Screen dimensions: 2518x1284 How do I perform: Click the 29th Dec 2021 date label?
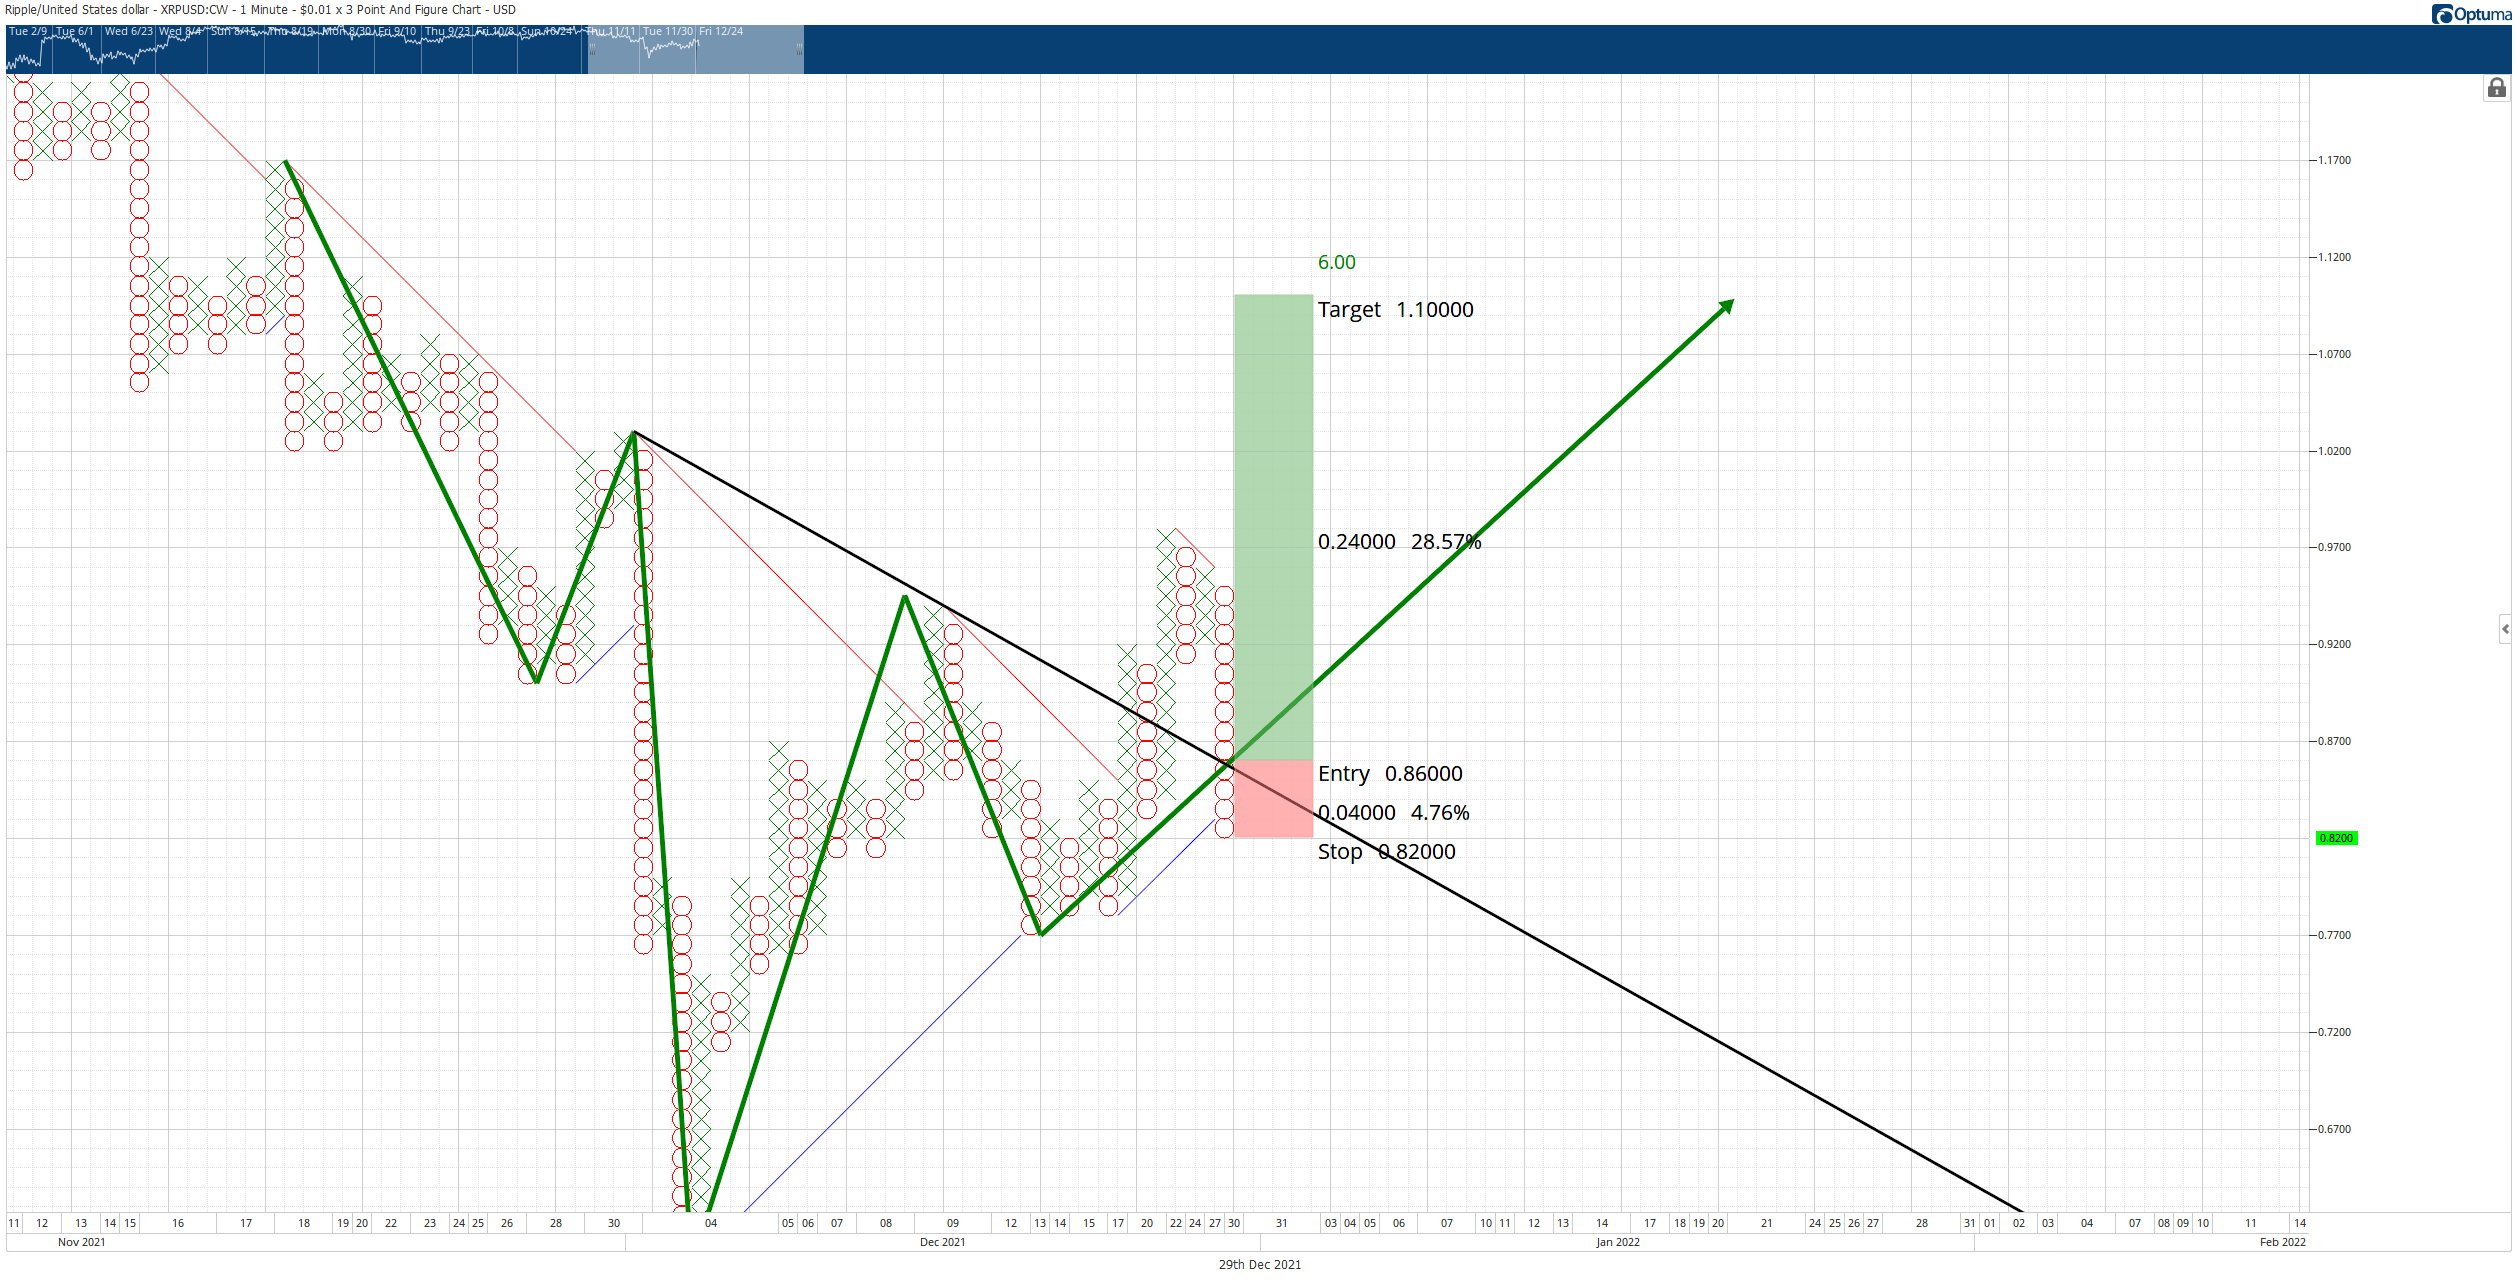coord(1259,1265)
